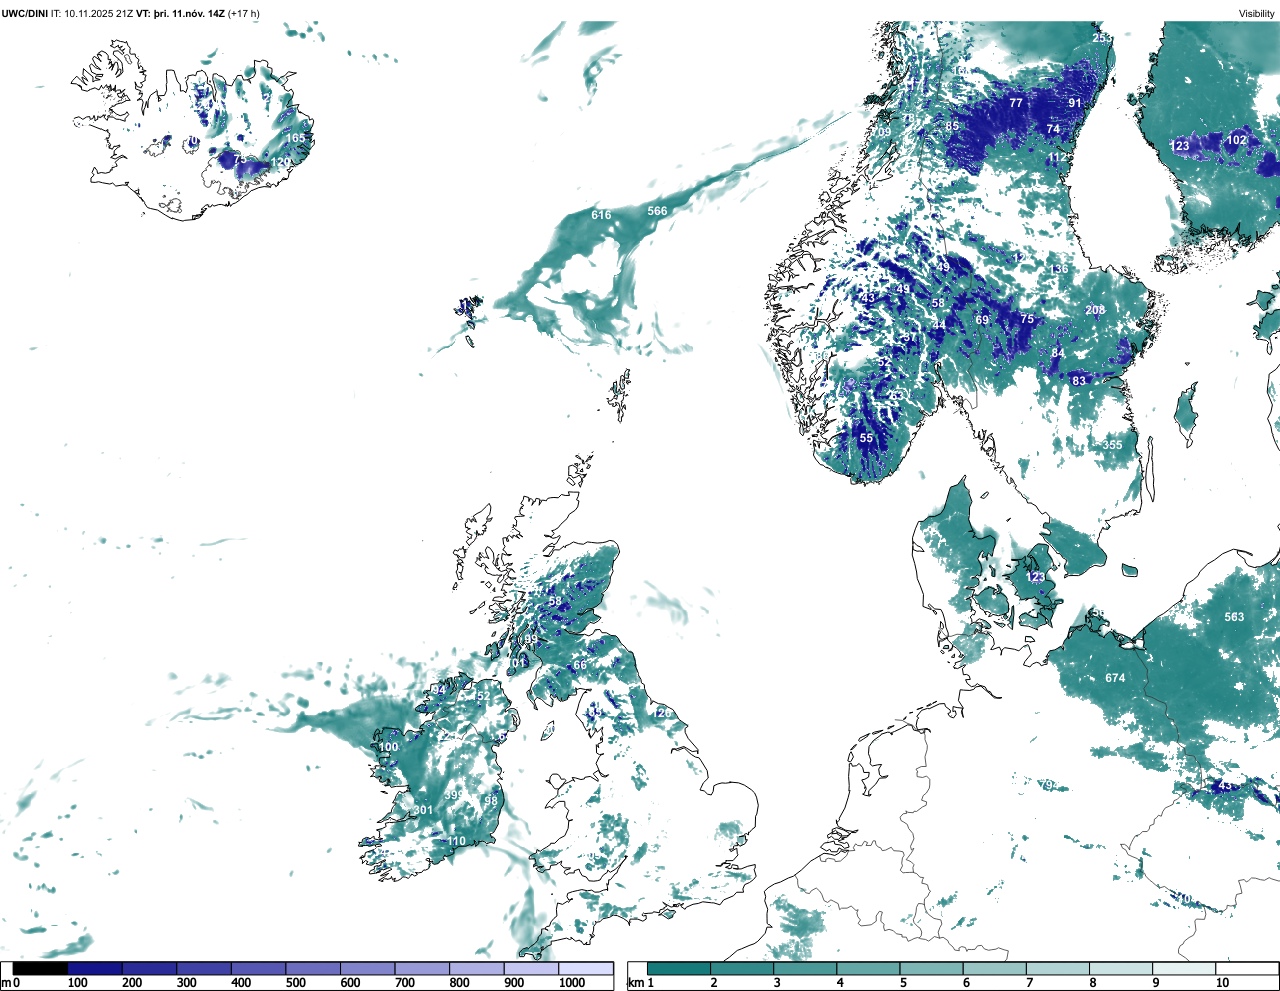Image resolution: width=1280 pixels, height=991 pixels.
Task: Click the '123' value over Denmark
Action: tap(1036, 577)
